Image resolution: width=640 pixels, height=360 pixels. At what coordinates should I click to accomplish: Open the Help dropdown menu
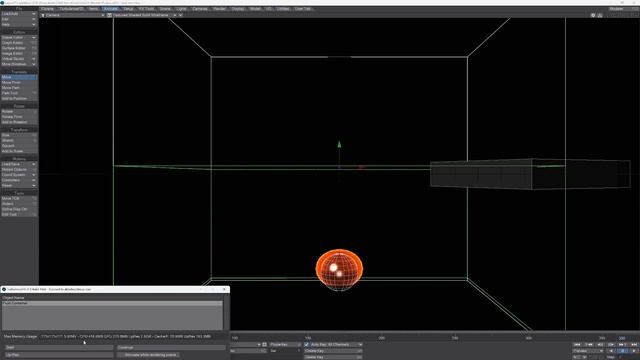pyautogui.click(x=19, y=24)
